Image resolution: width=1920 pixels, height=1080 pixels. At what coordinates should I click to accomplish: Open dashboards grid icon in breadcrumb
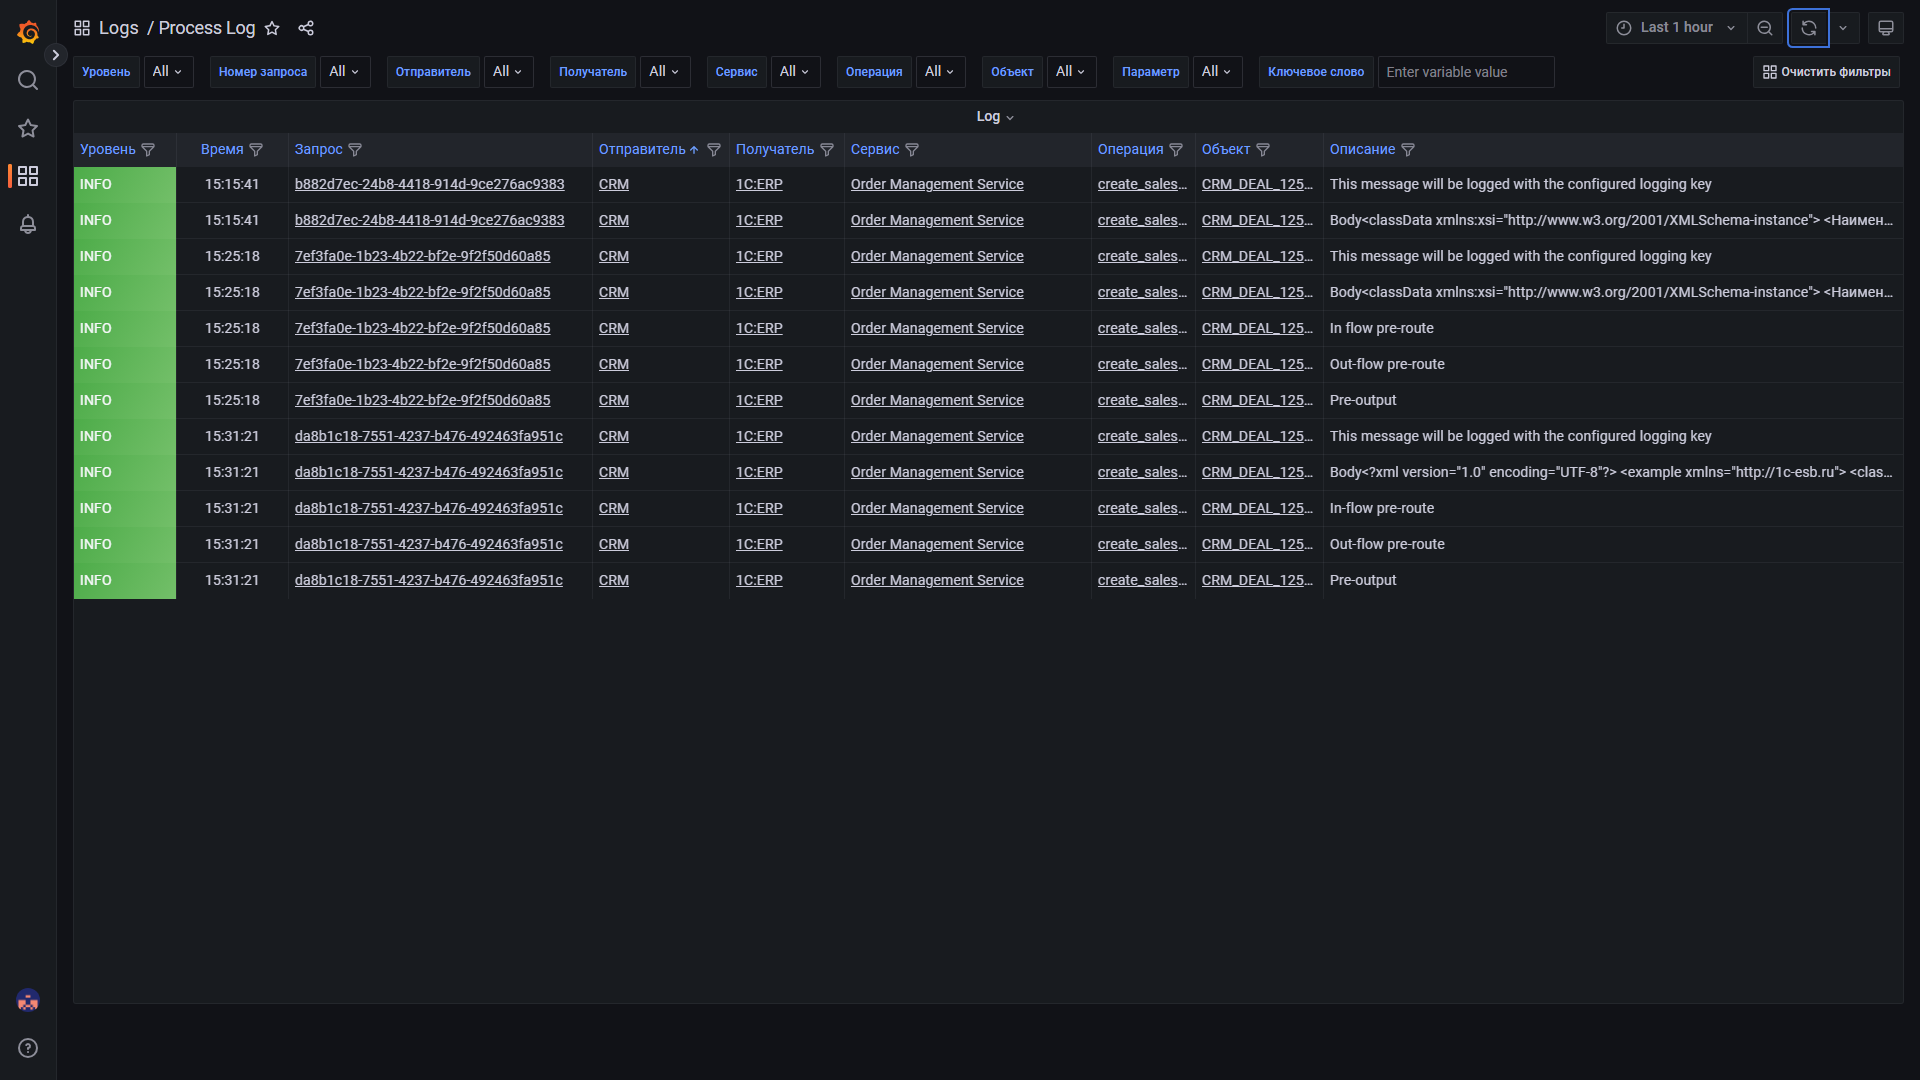82,28
